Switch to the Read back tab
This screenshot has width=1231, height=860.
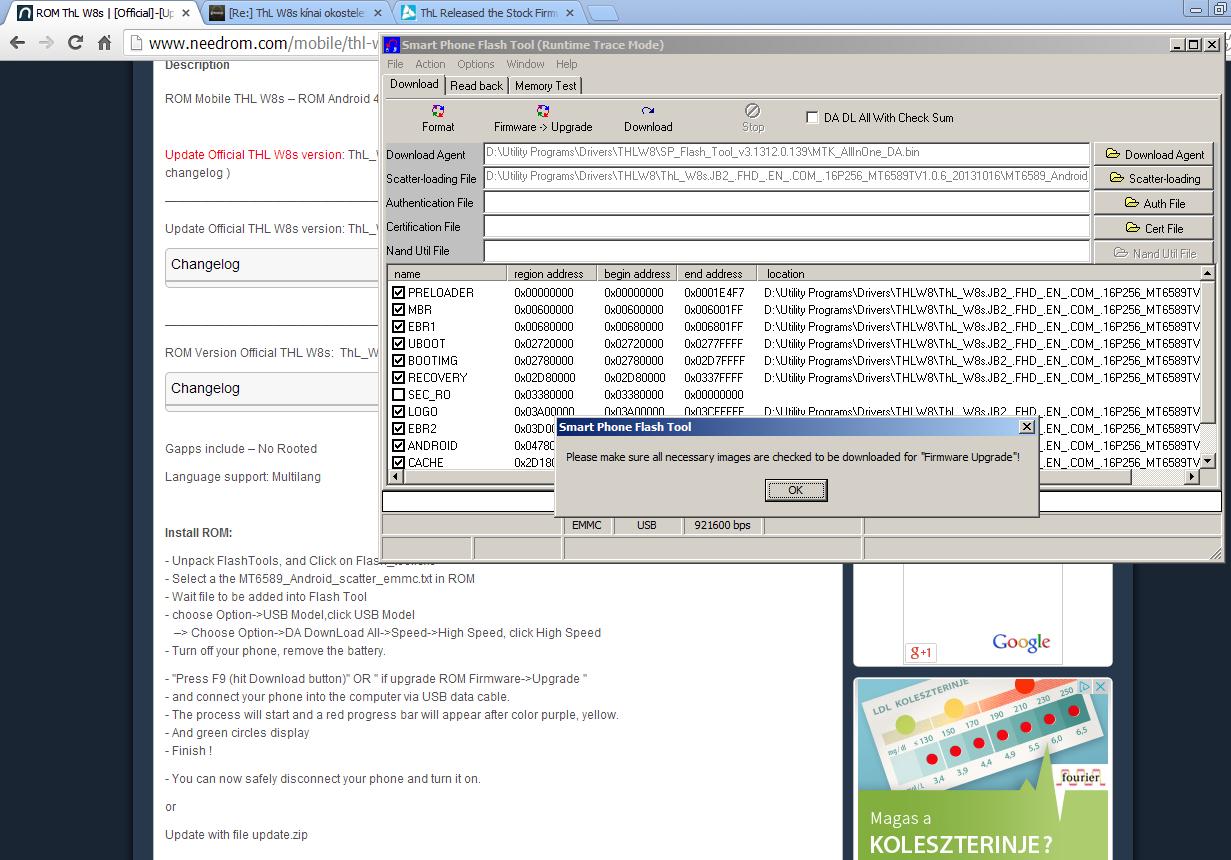click(x=476, y=86)
